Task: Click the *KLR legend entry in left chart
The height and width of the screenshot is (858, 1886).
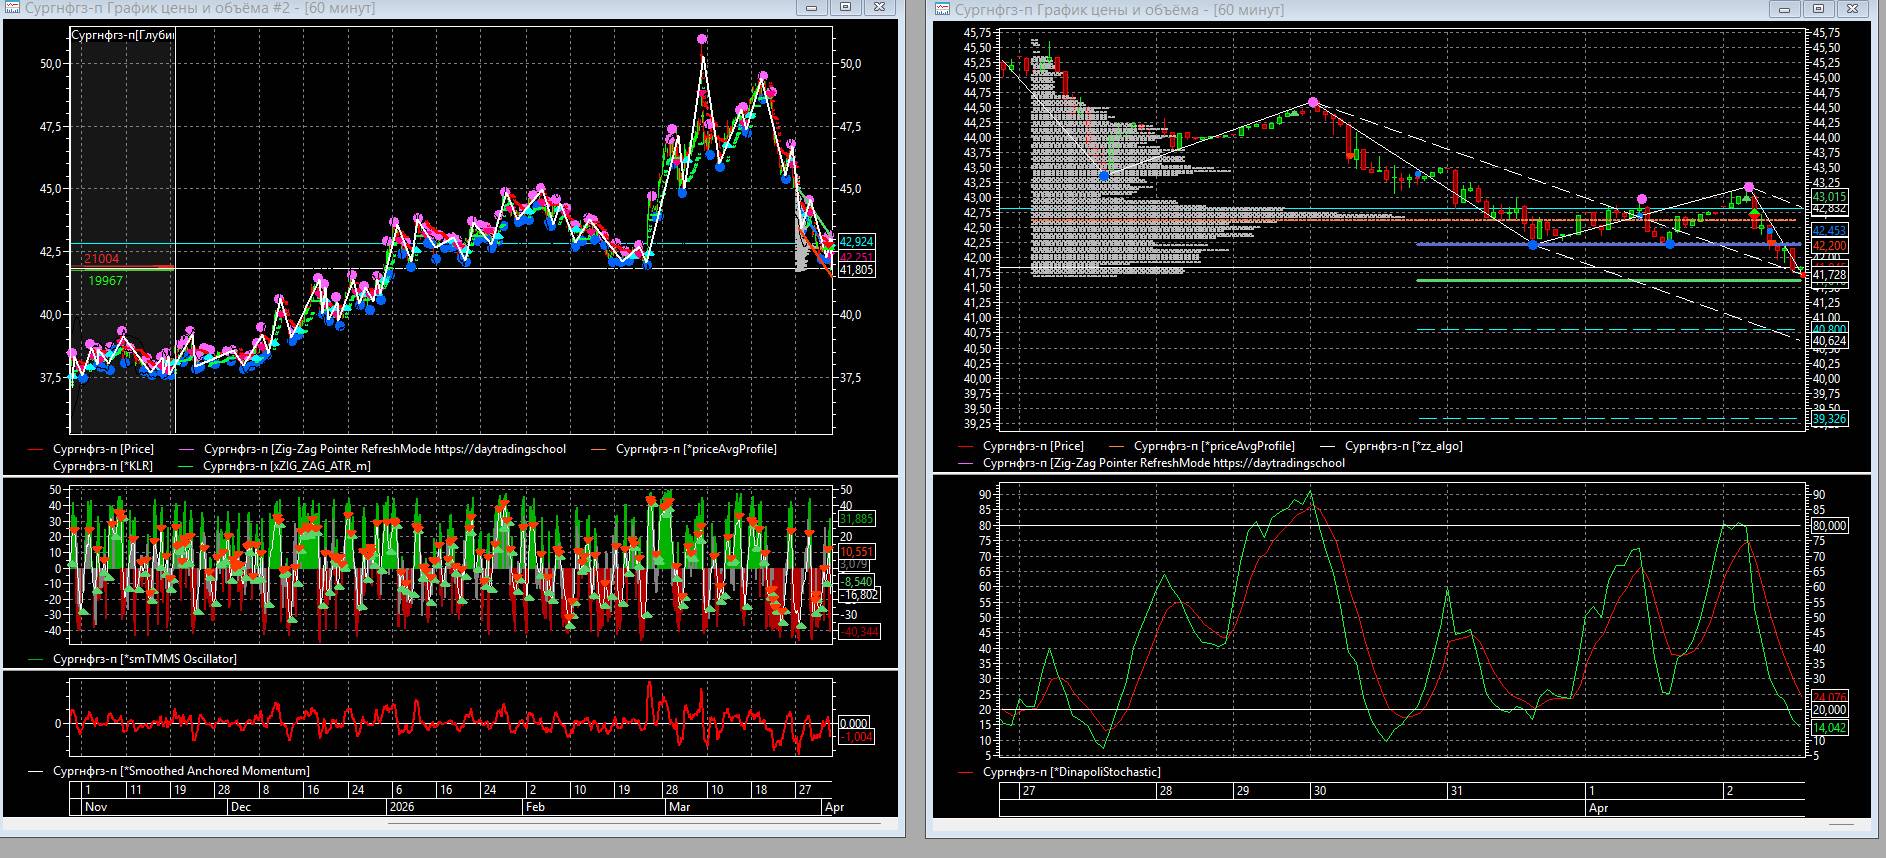Action: [102, 466]
